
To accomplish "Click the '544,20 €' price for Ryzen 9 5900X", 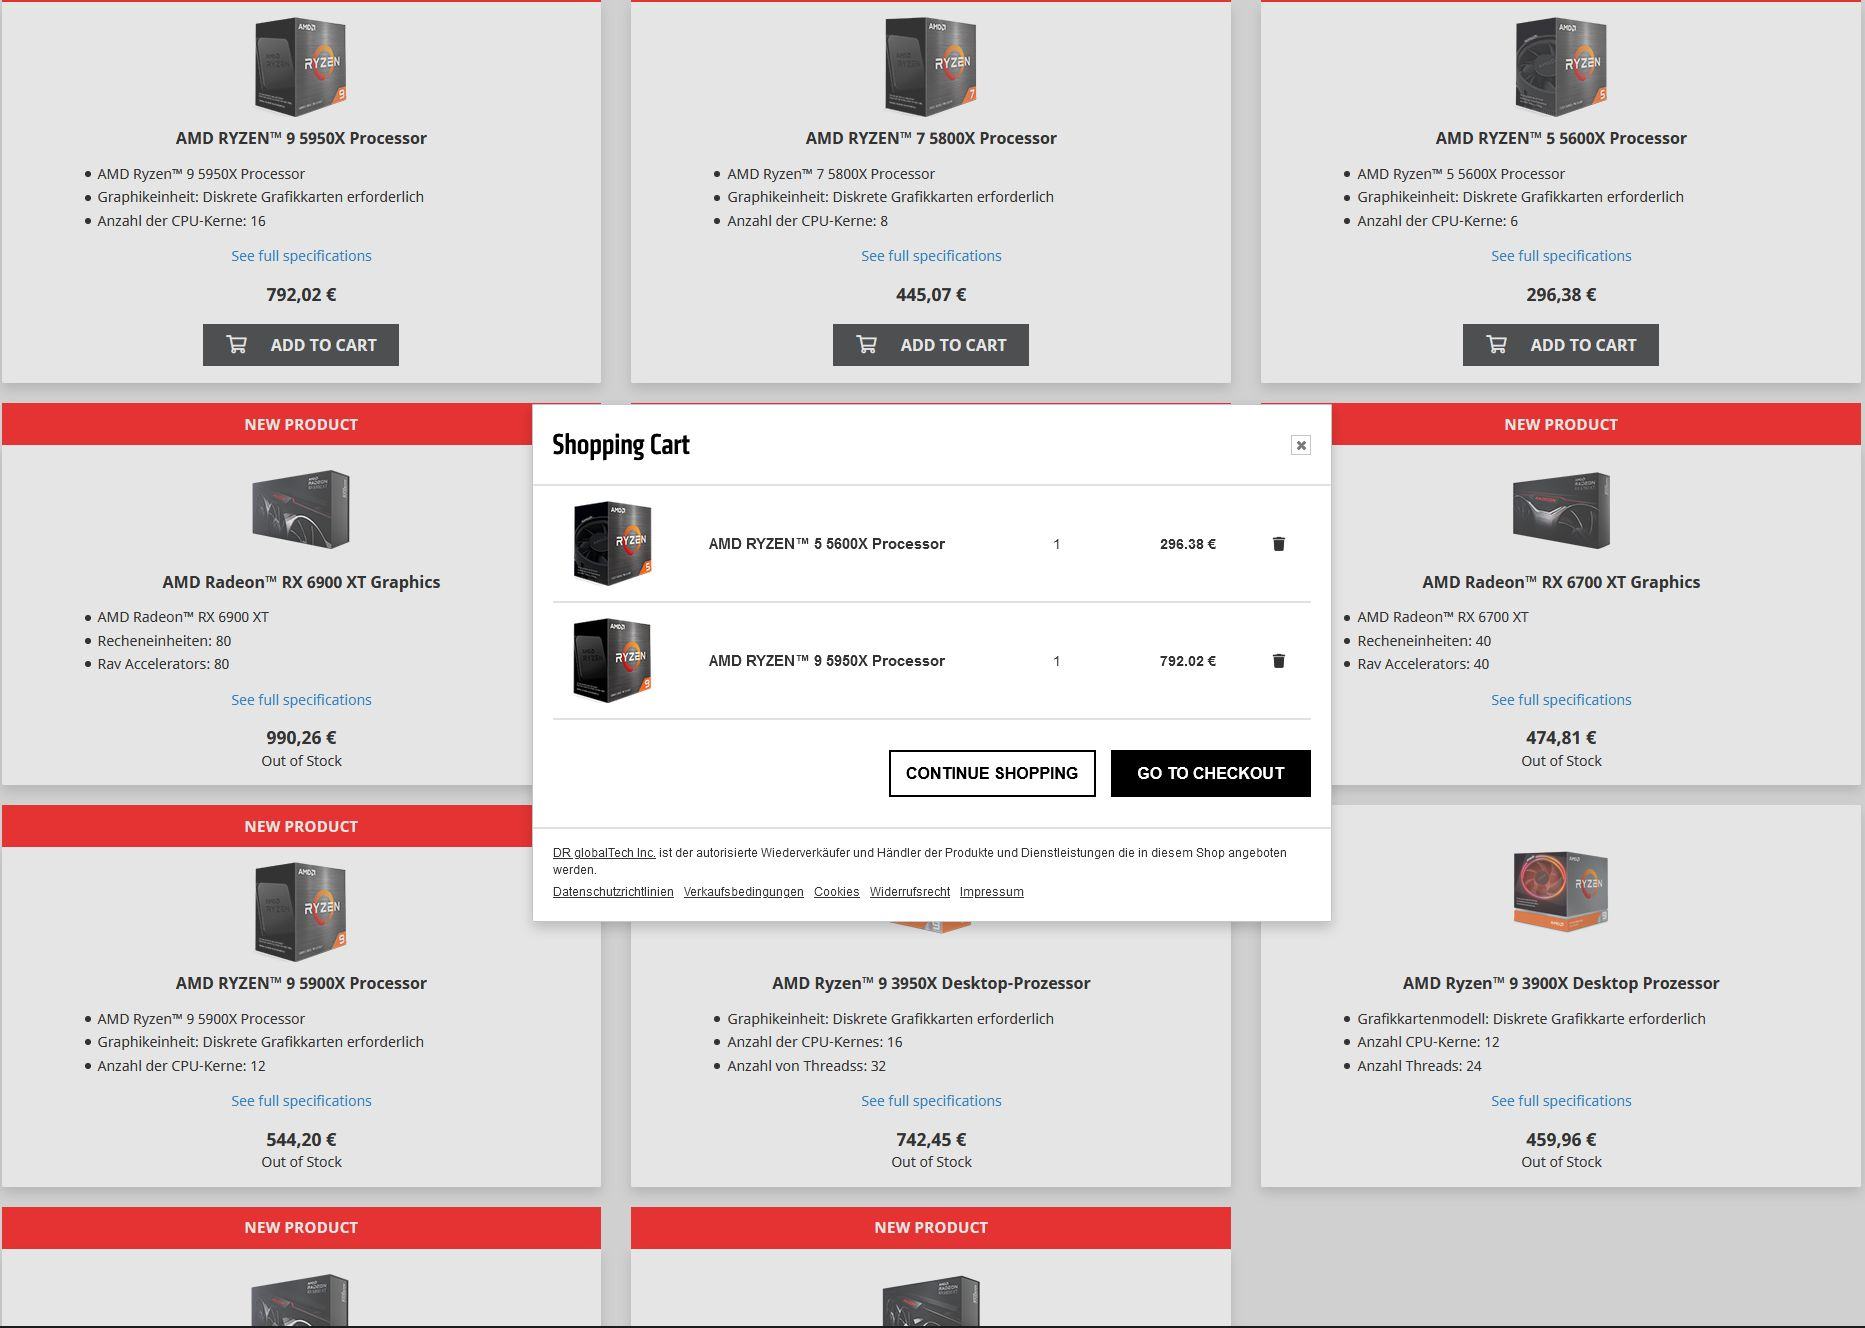I will [301, 1140].
